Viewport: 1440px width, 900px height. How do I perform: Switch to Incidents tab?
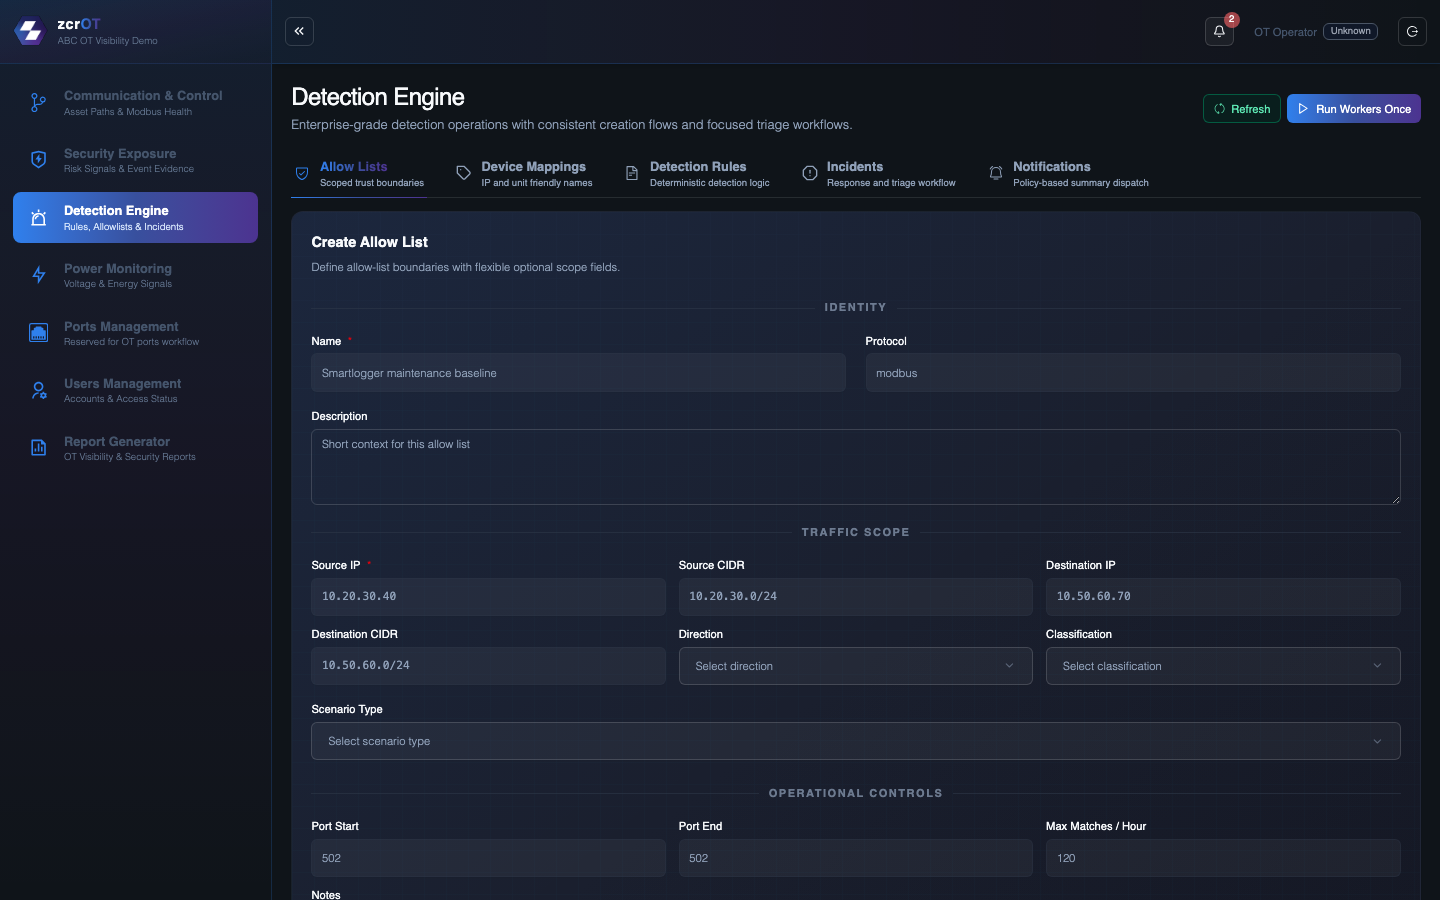879,174
